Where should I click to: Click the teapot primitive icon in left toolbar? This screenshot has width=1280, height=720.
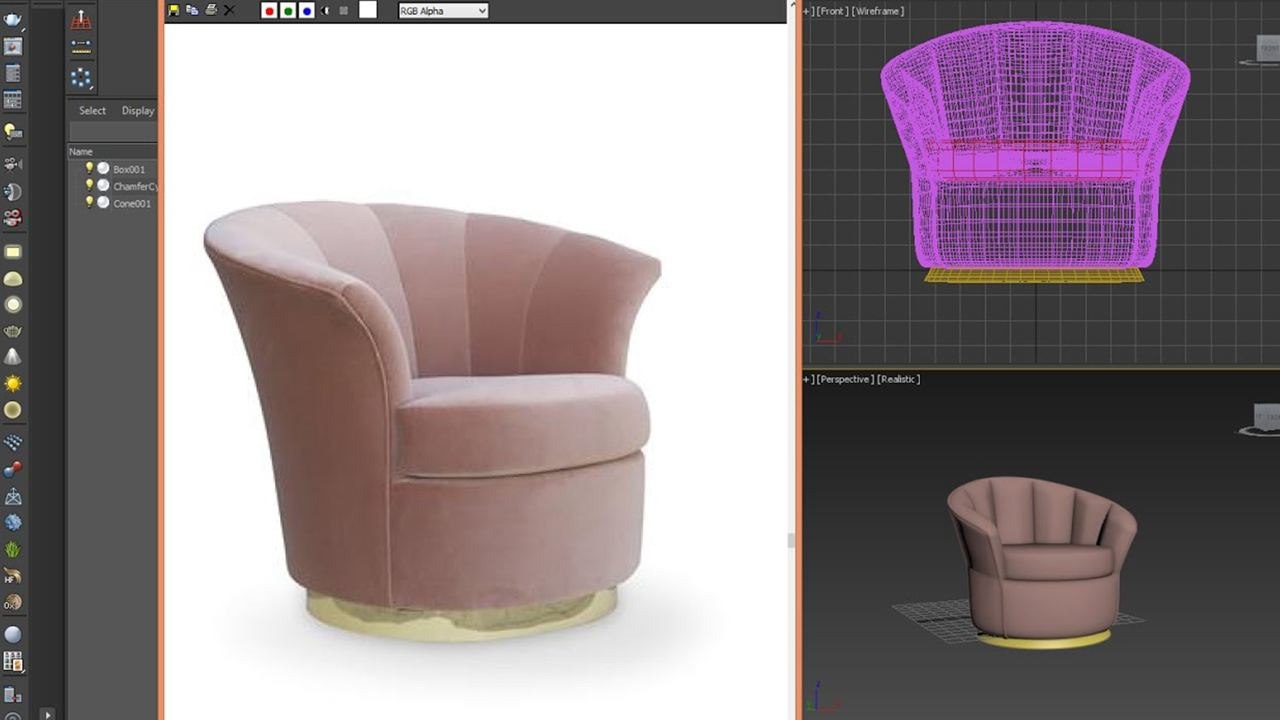pos(13,331)
